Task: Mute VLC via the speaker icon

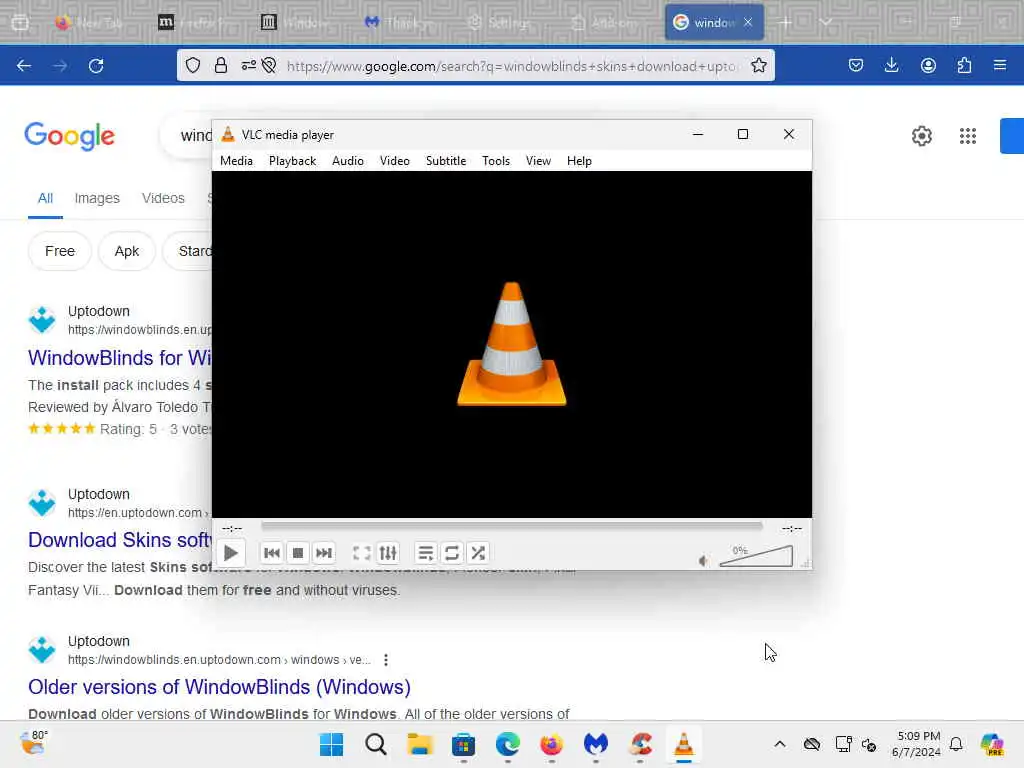Action: (x=703, y=560)
